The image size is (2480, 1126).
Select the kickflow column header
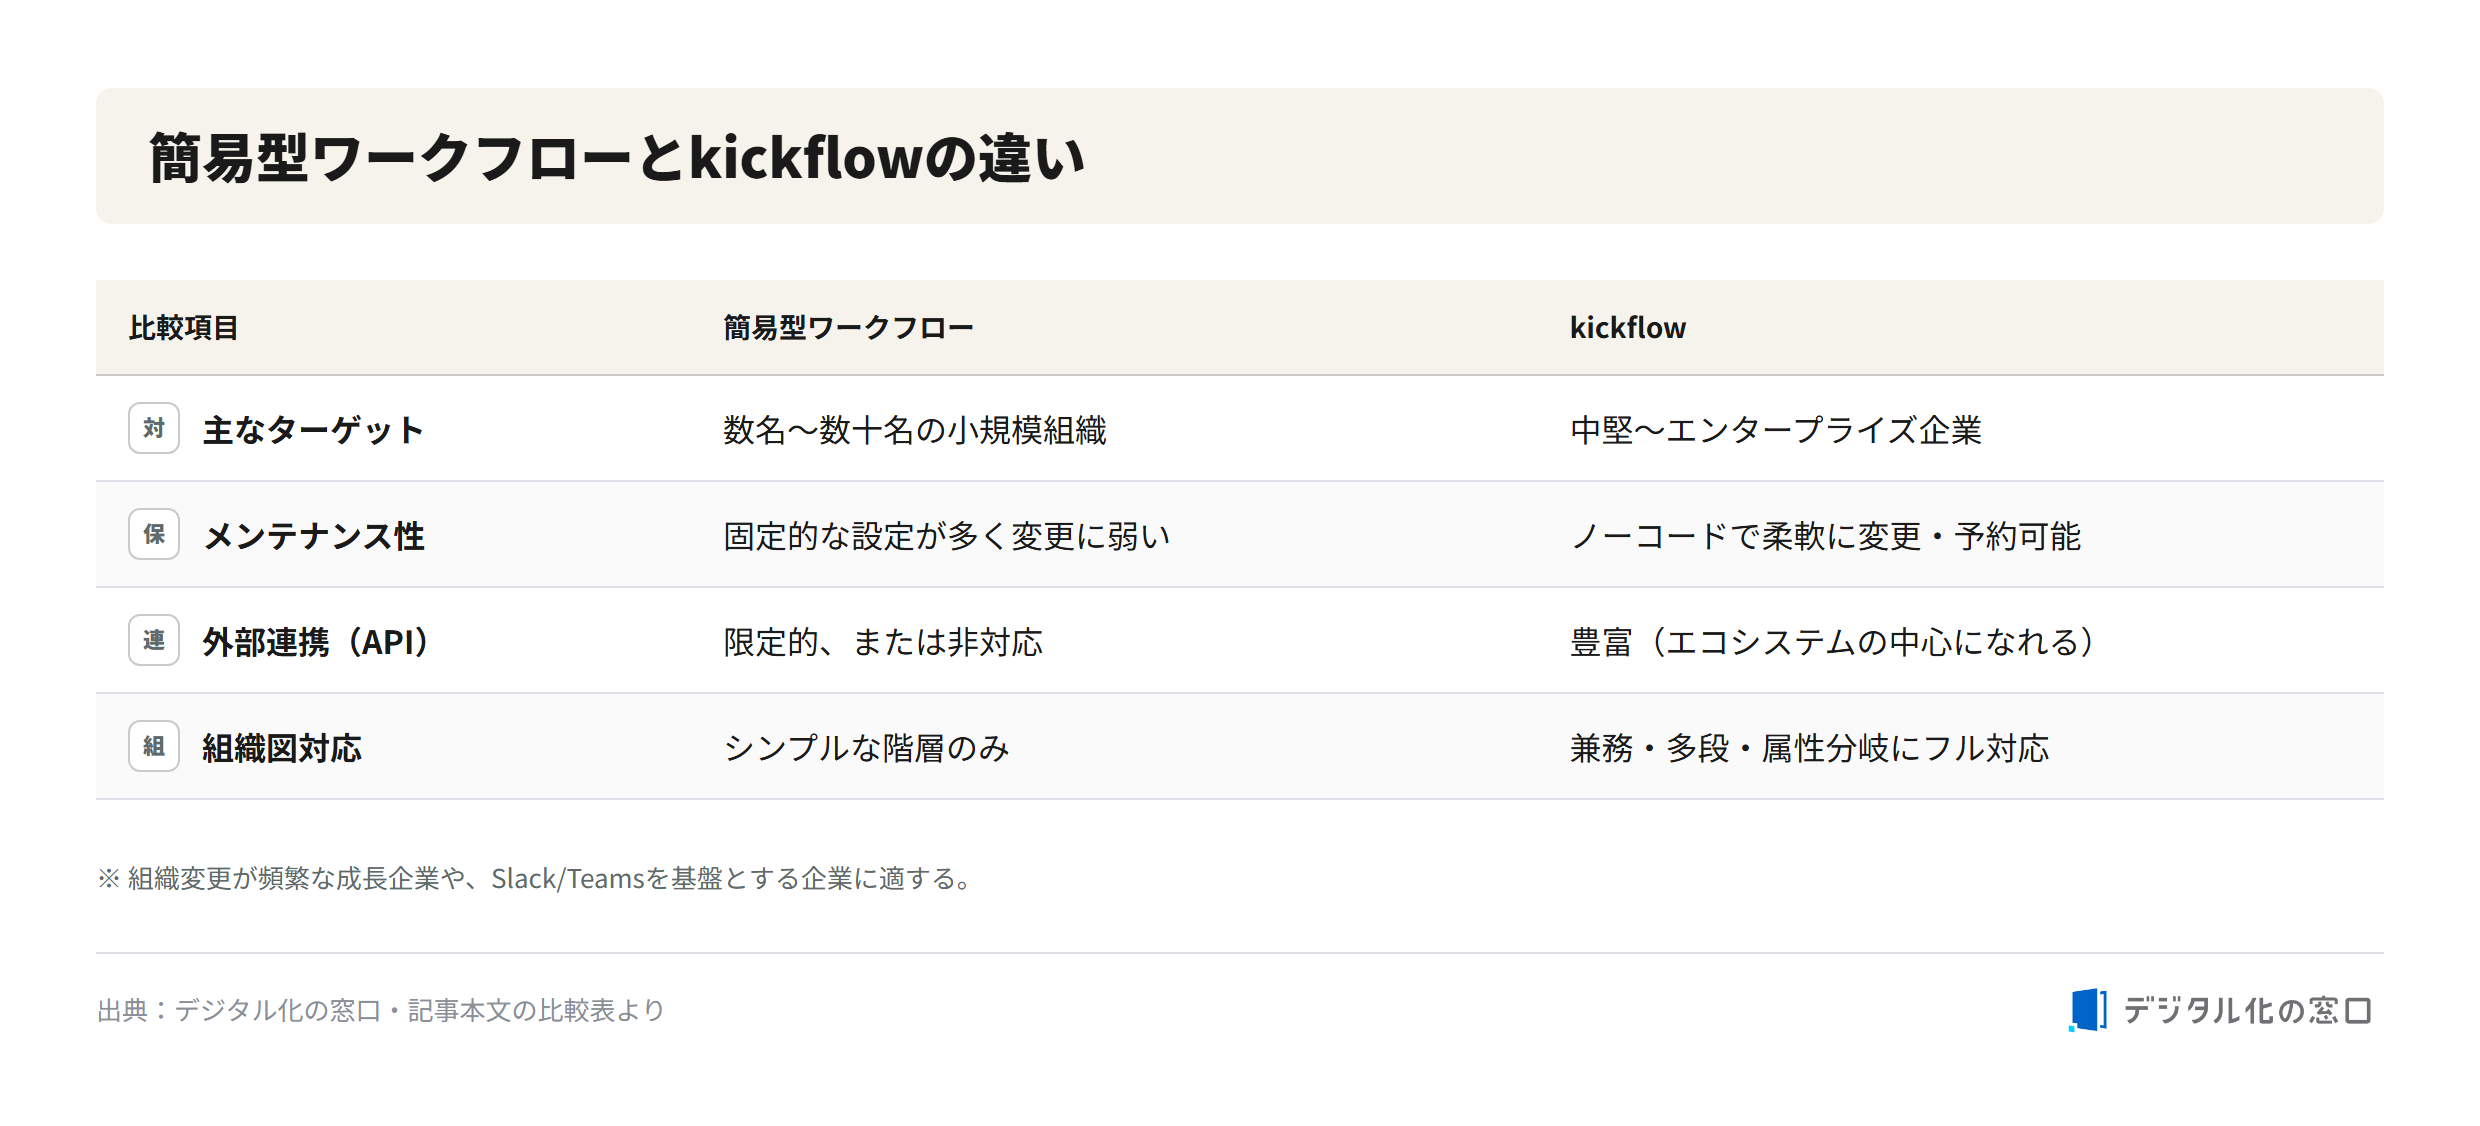click(1628, 328)
